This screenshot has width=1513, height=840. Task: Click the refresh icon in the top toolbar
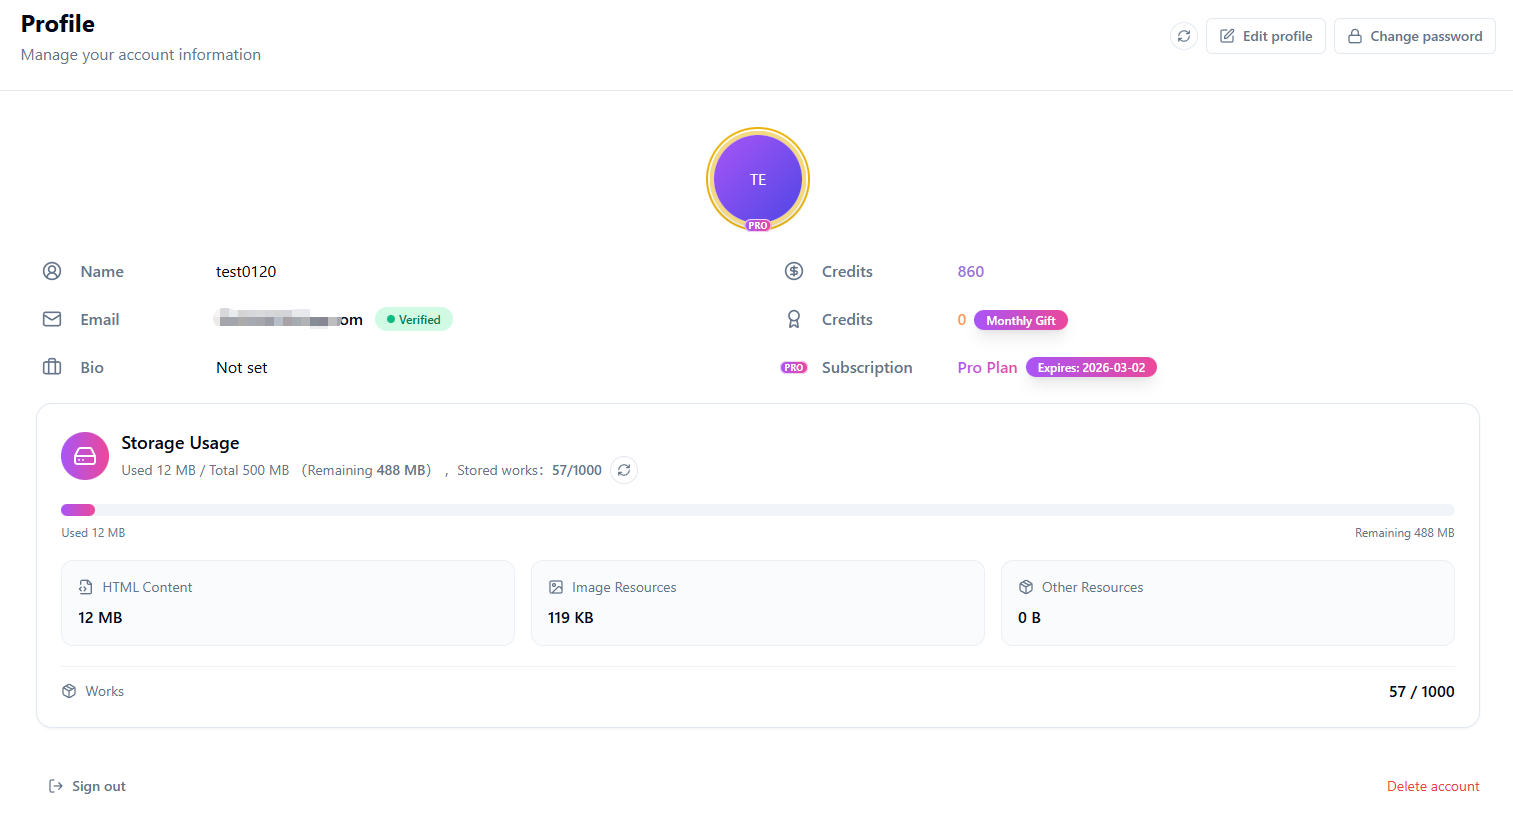point(1183,35)
